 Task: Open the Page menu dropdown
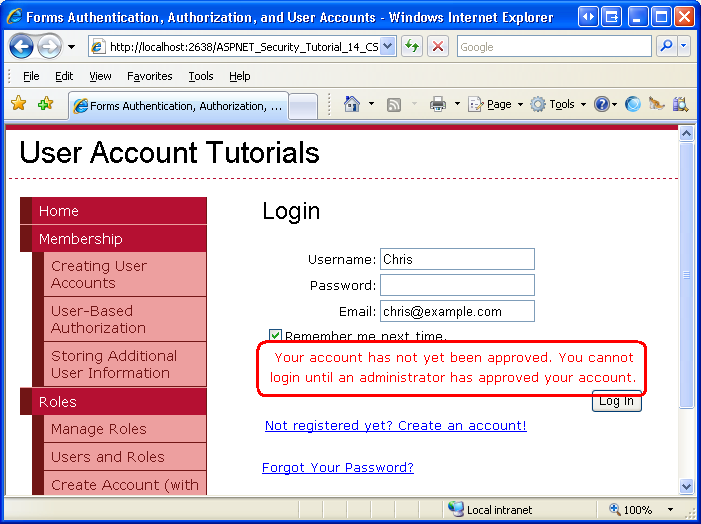pos(495,105)
